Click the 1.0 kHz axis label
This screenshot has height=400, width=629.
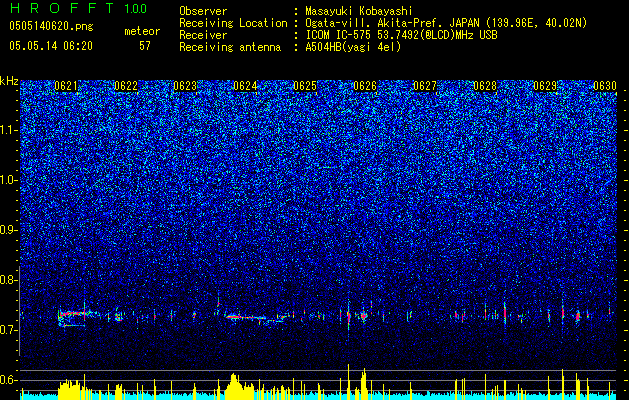[9, 180]
